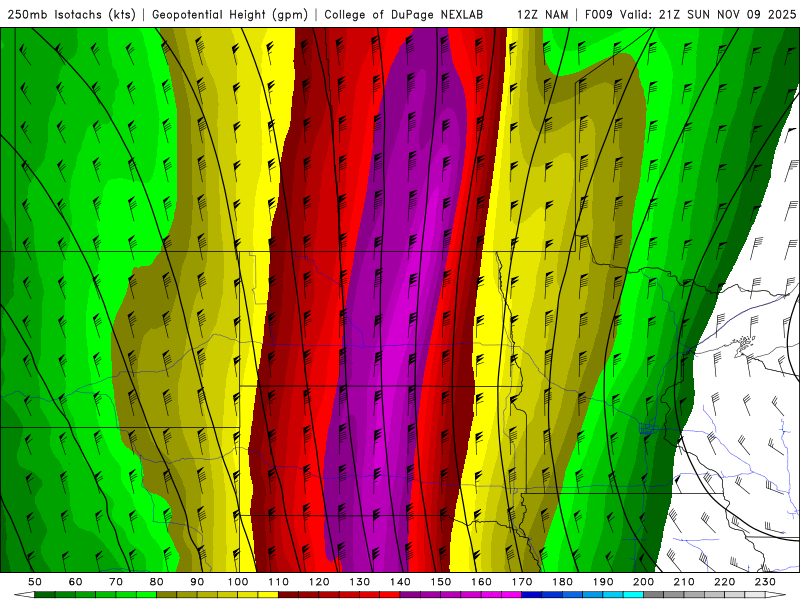
Task: Click the legend value 180
Action: [563, 582]
